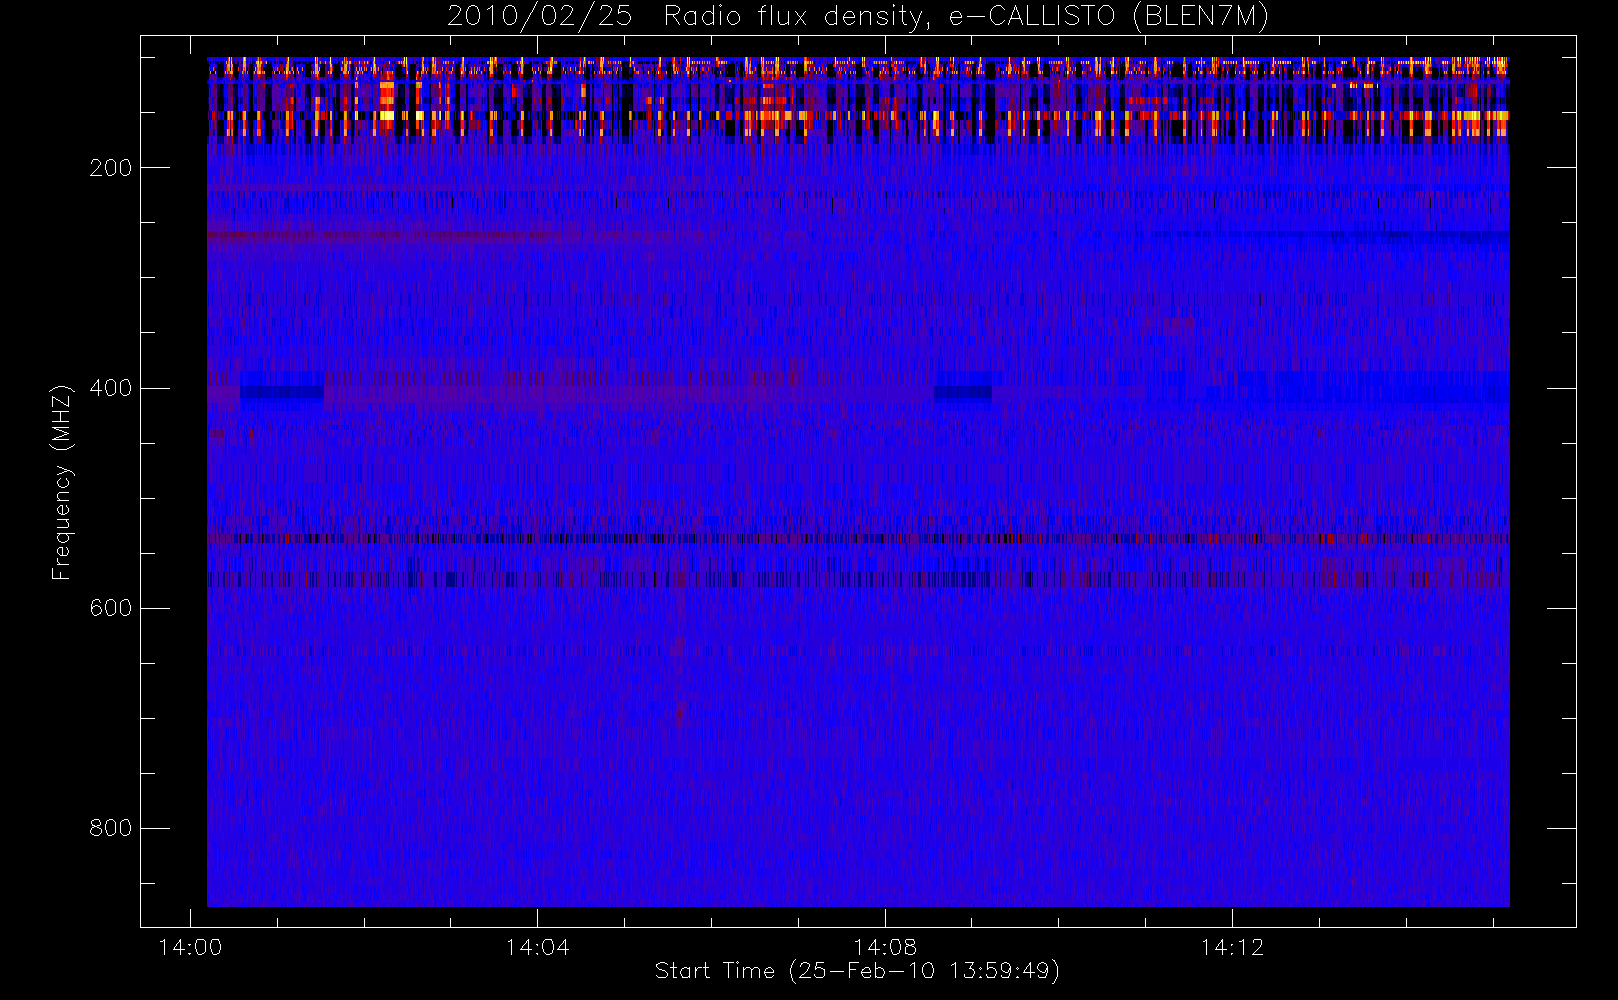Select the 200 frequency tick label
The height and width of the screenshot is (1000, 1618).
pos(111,168)
